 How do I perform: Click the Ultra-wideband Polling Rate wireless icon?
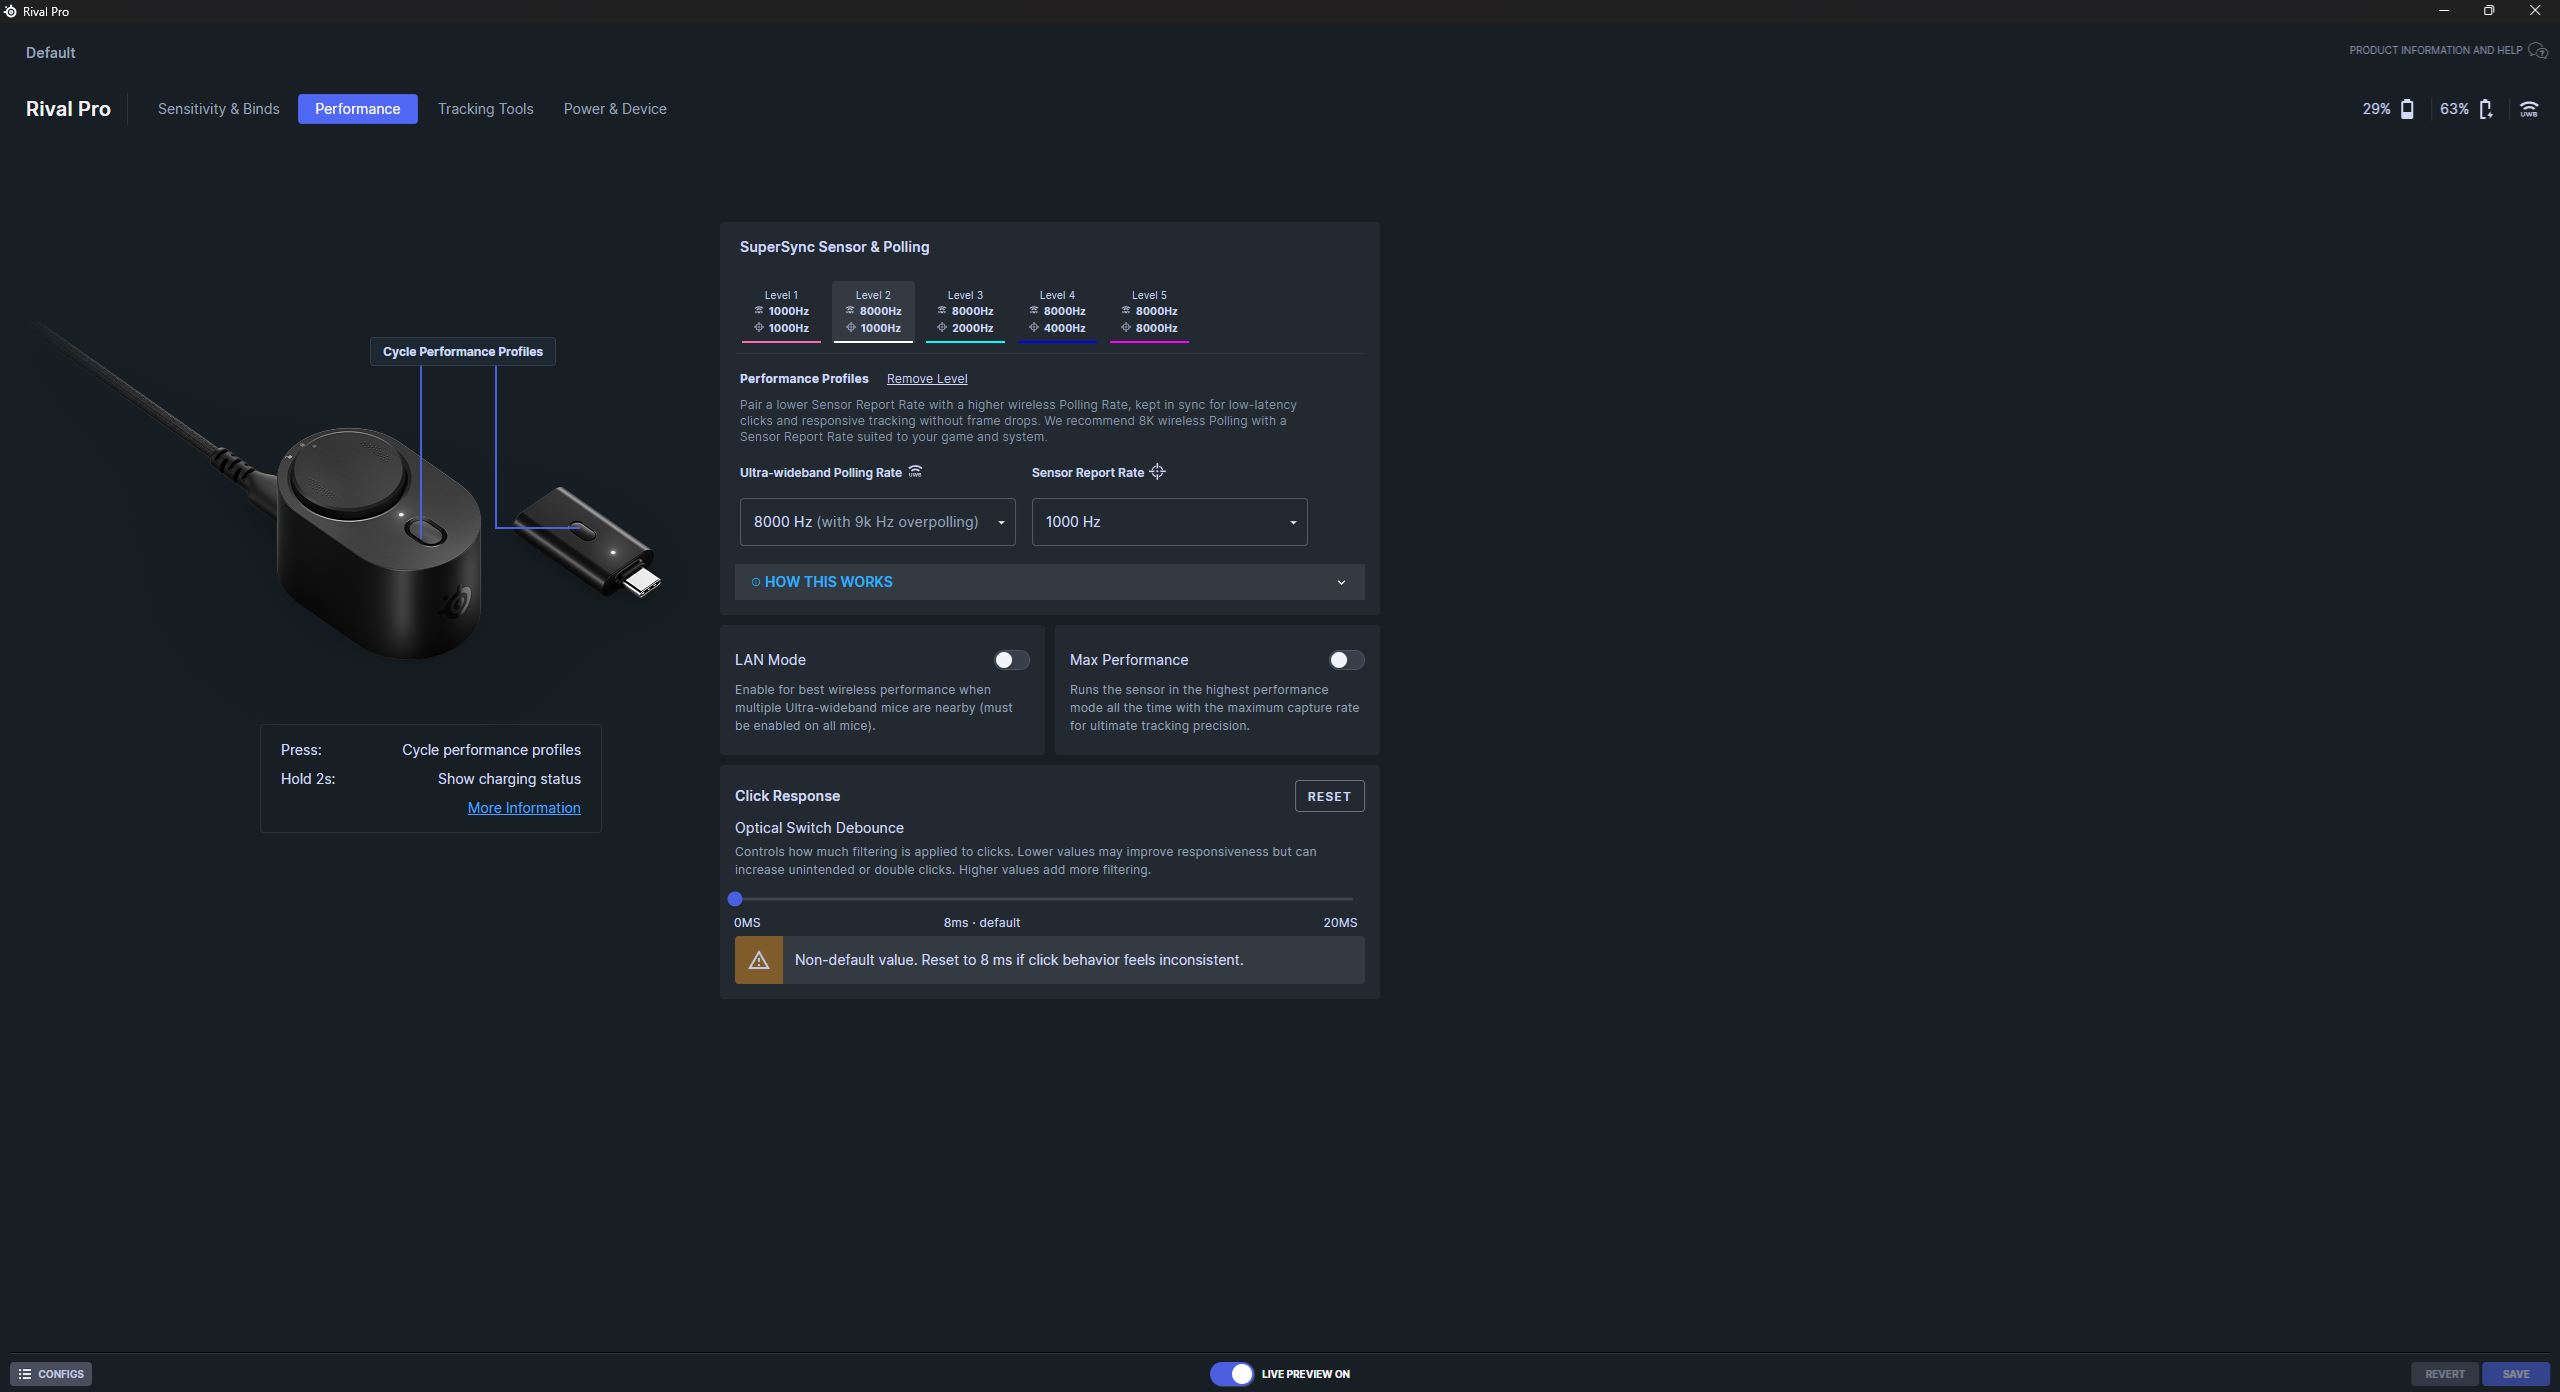point(915,472)
